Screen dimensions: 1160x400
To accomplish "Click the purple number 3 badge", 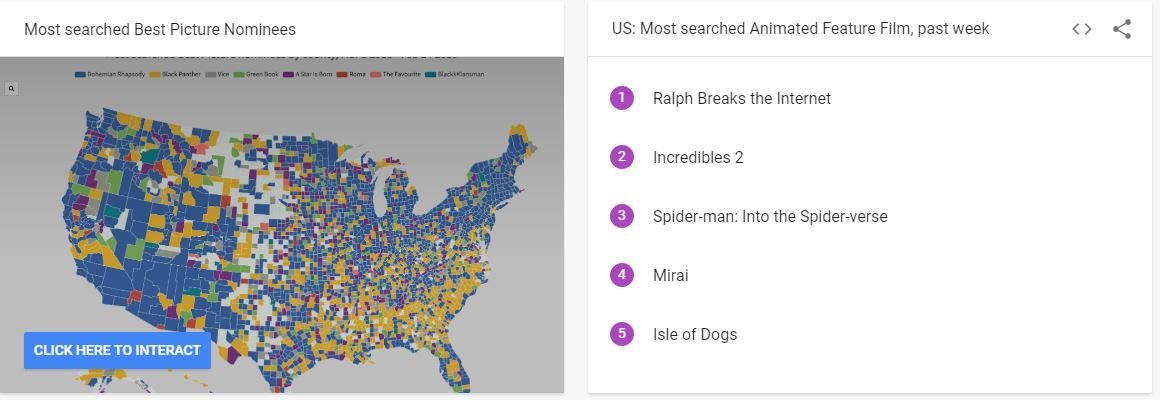I will coord(621,216).
